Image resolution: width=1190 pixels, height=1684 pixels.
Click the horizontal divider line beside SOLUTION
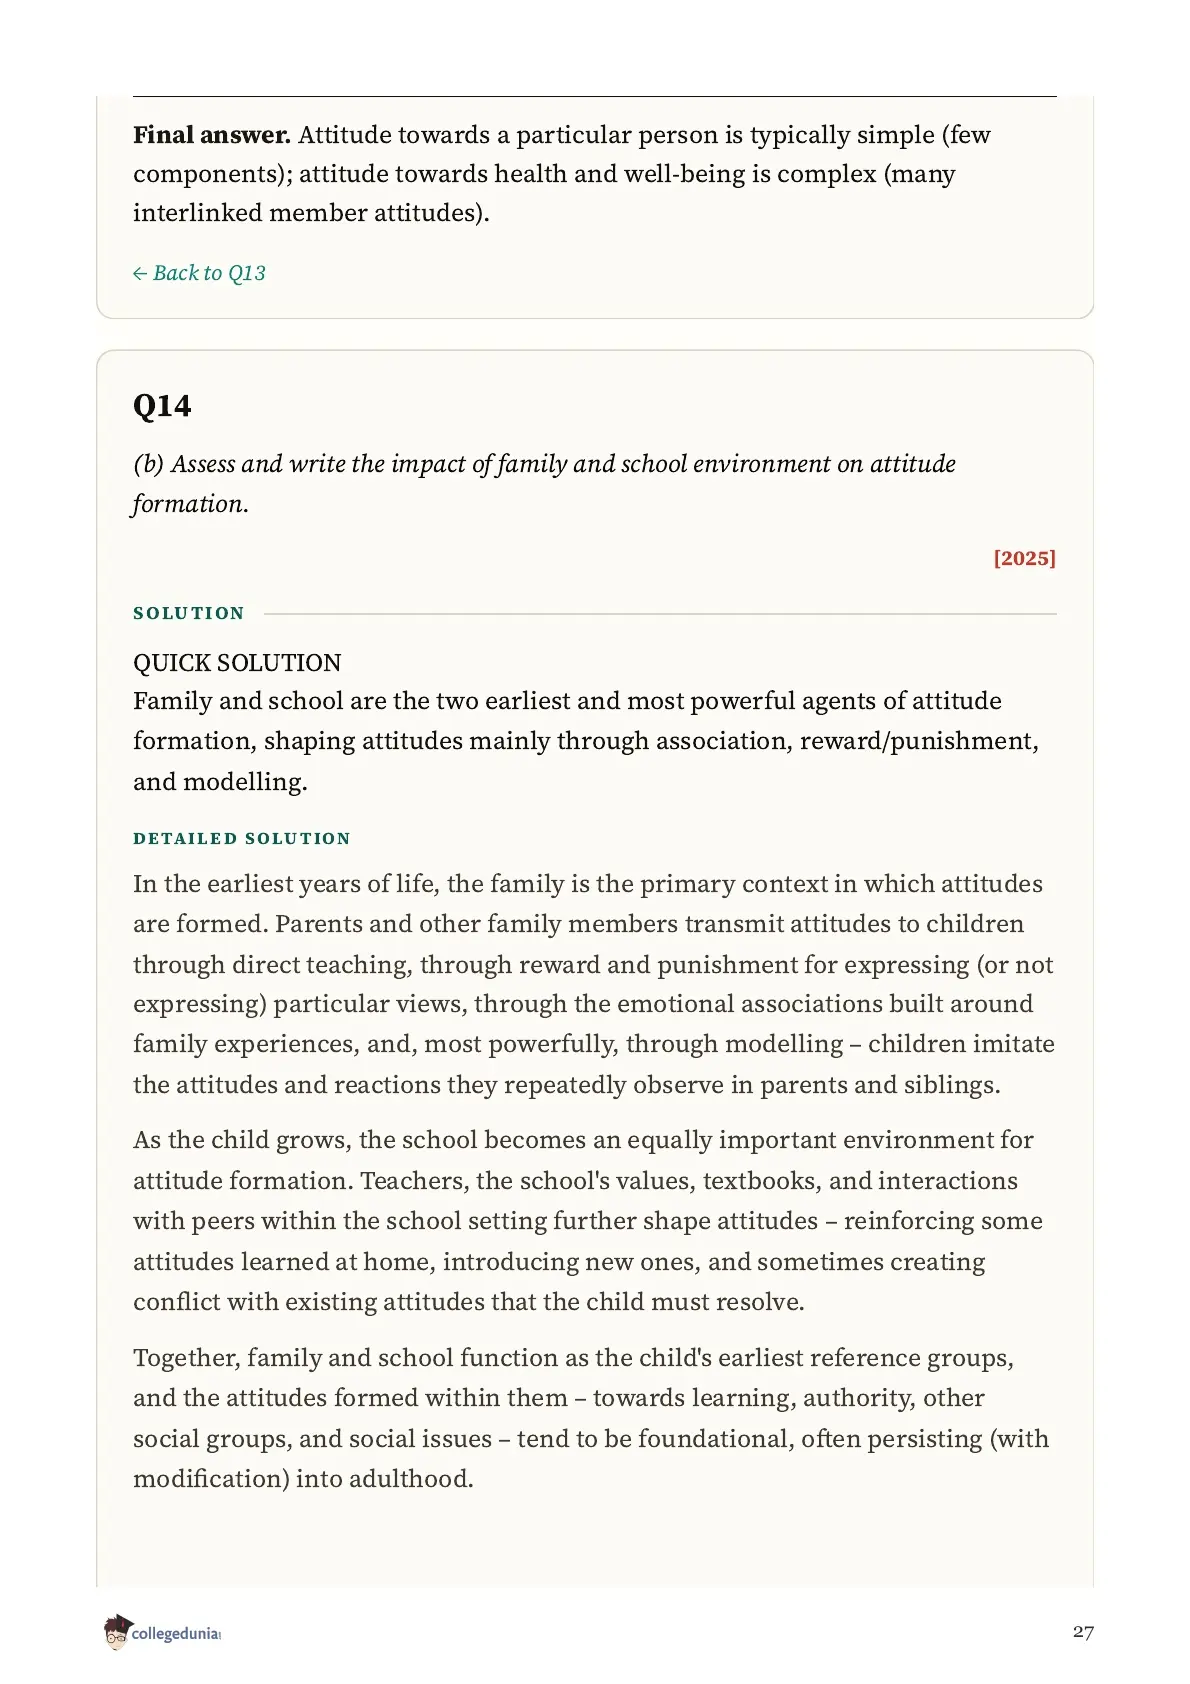(x=660, y=614)
